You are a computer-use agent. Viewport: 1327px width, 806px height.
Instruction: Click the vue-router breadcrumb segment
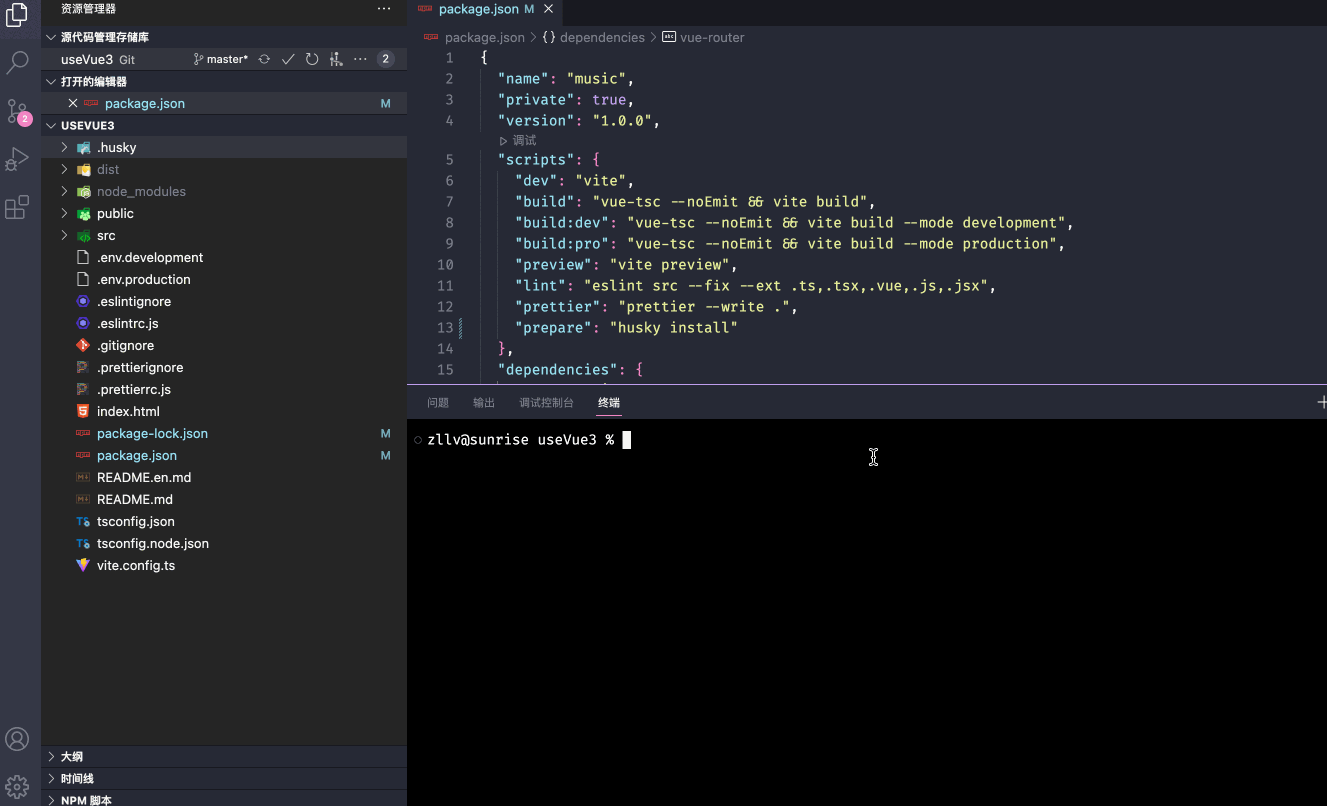click(703, 37)
